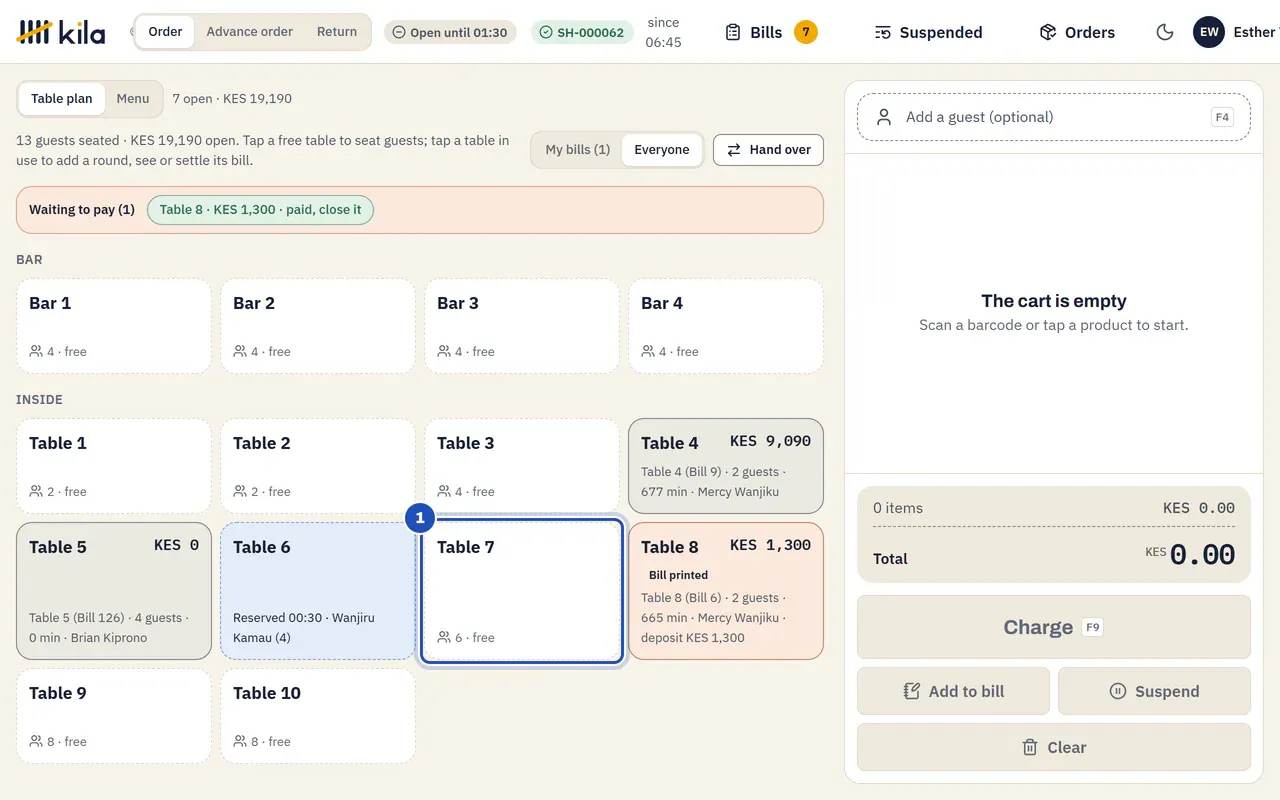Tap free Table 9
This screenshot has width=1280, height=800.
114,716
